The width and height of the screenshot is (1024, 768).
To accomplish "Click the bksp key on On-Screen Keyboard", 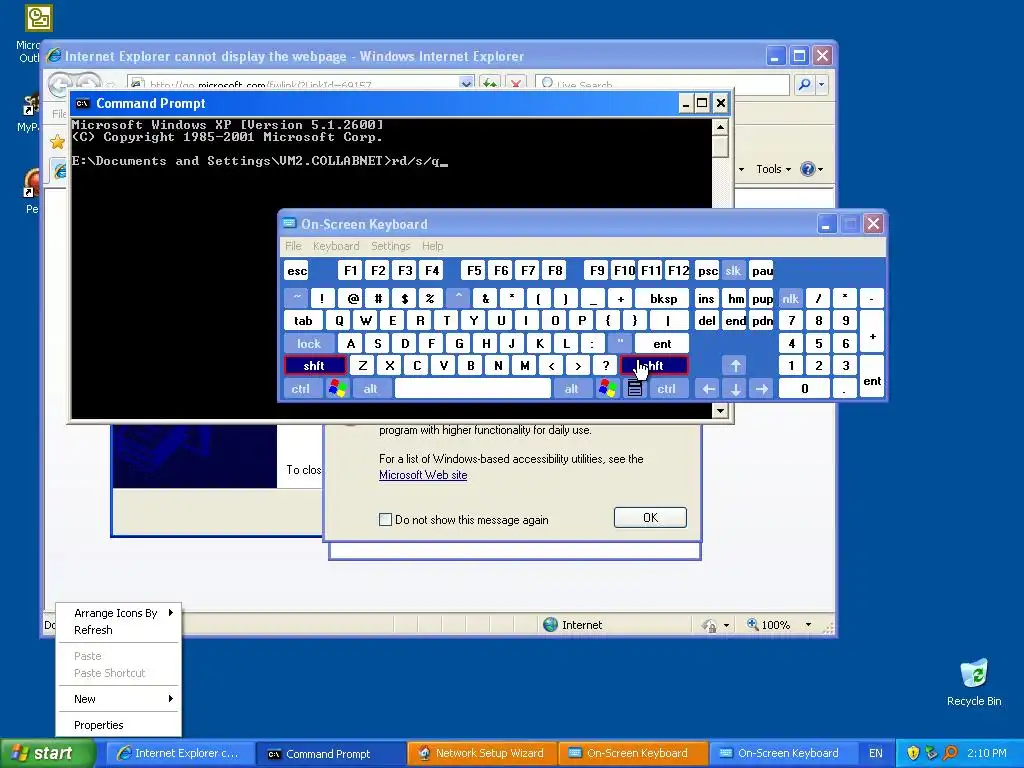I will [x=662, y=298].
